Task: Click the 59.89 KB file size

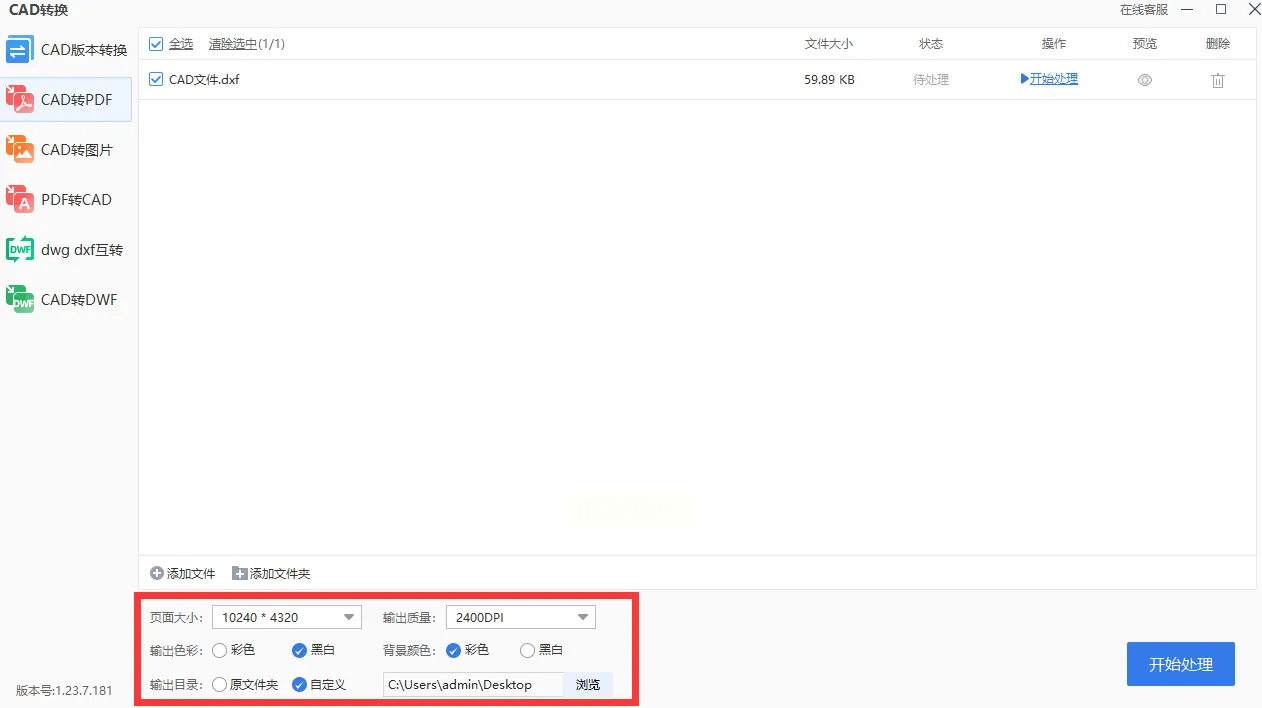Action: [x=829, y=80]
